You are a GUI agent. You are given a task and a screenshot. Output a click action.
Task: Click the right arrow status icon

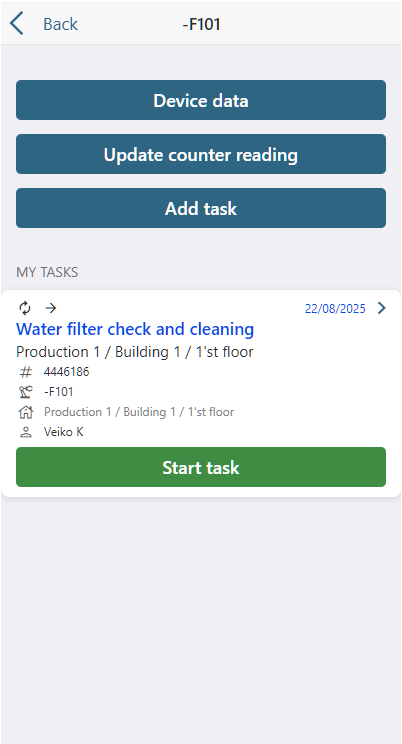click(51, 308)
